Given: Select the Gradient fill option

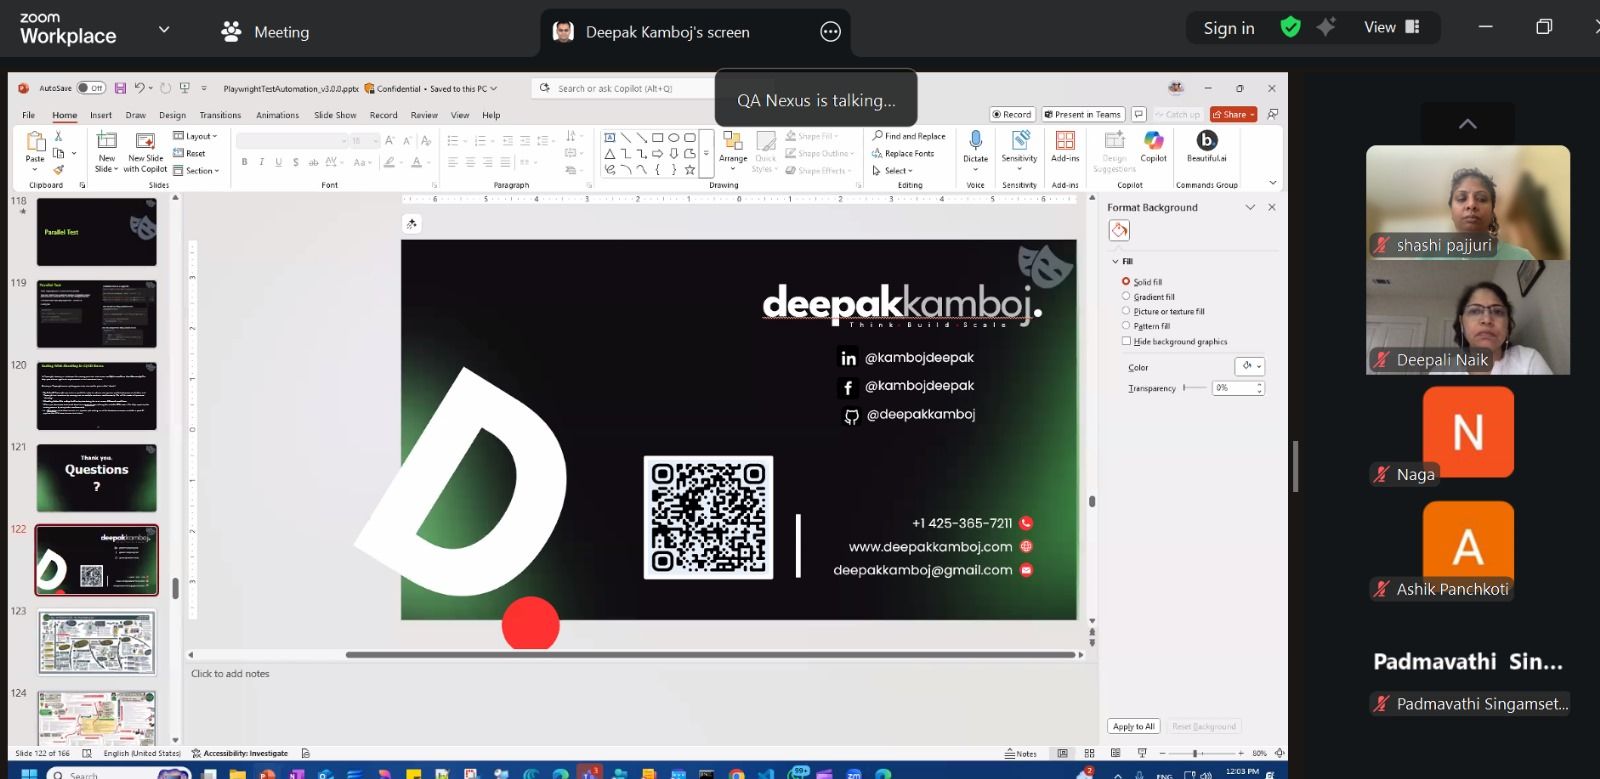Looking at the screenshot, I should pos(1126,296).
